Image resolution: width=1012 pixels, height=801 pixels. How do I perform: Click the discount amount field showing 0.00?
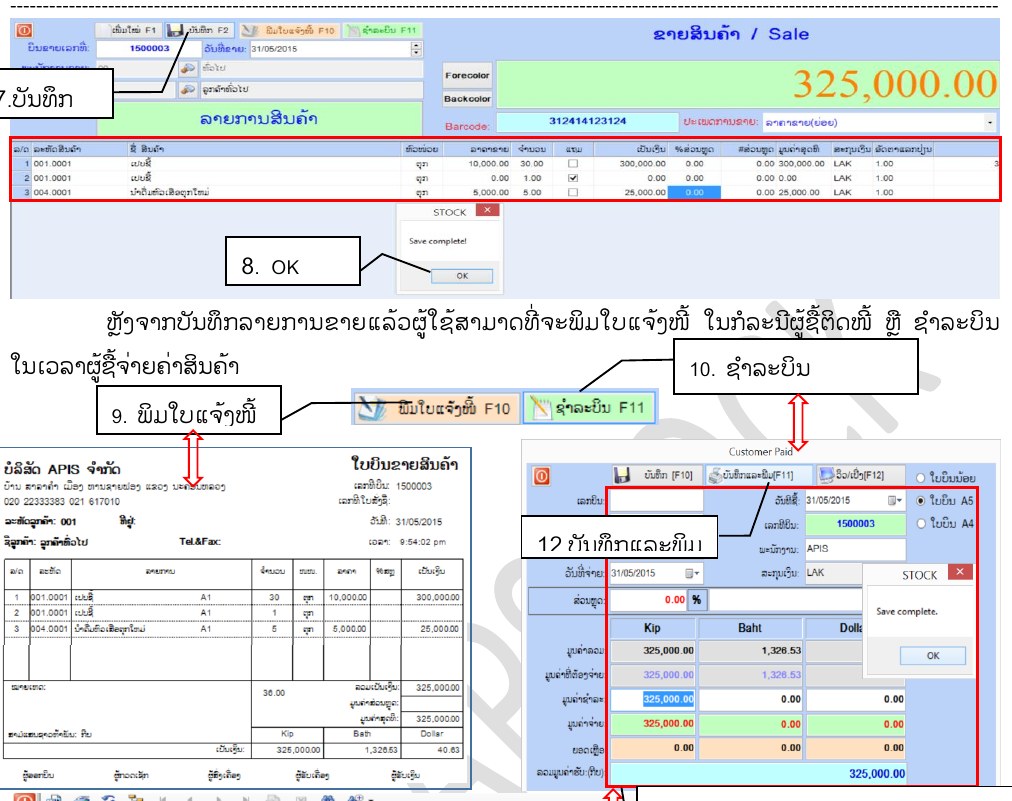click(648, 600)
